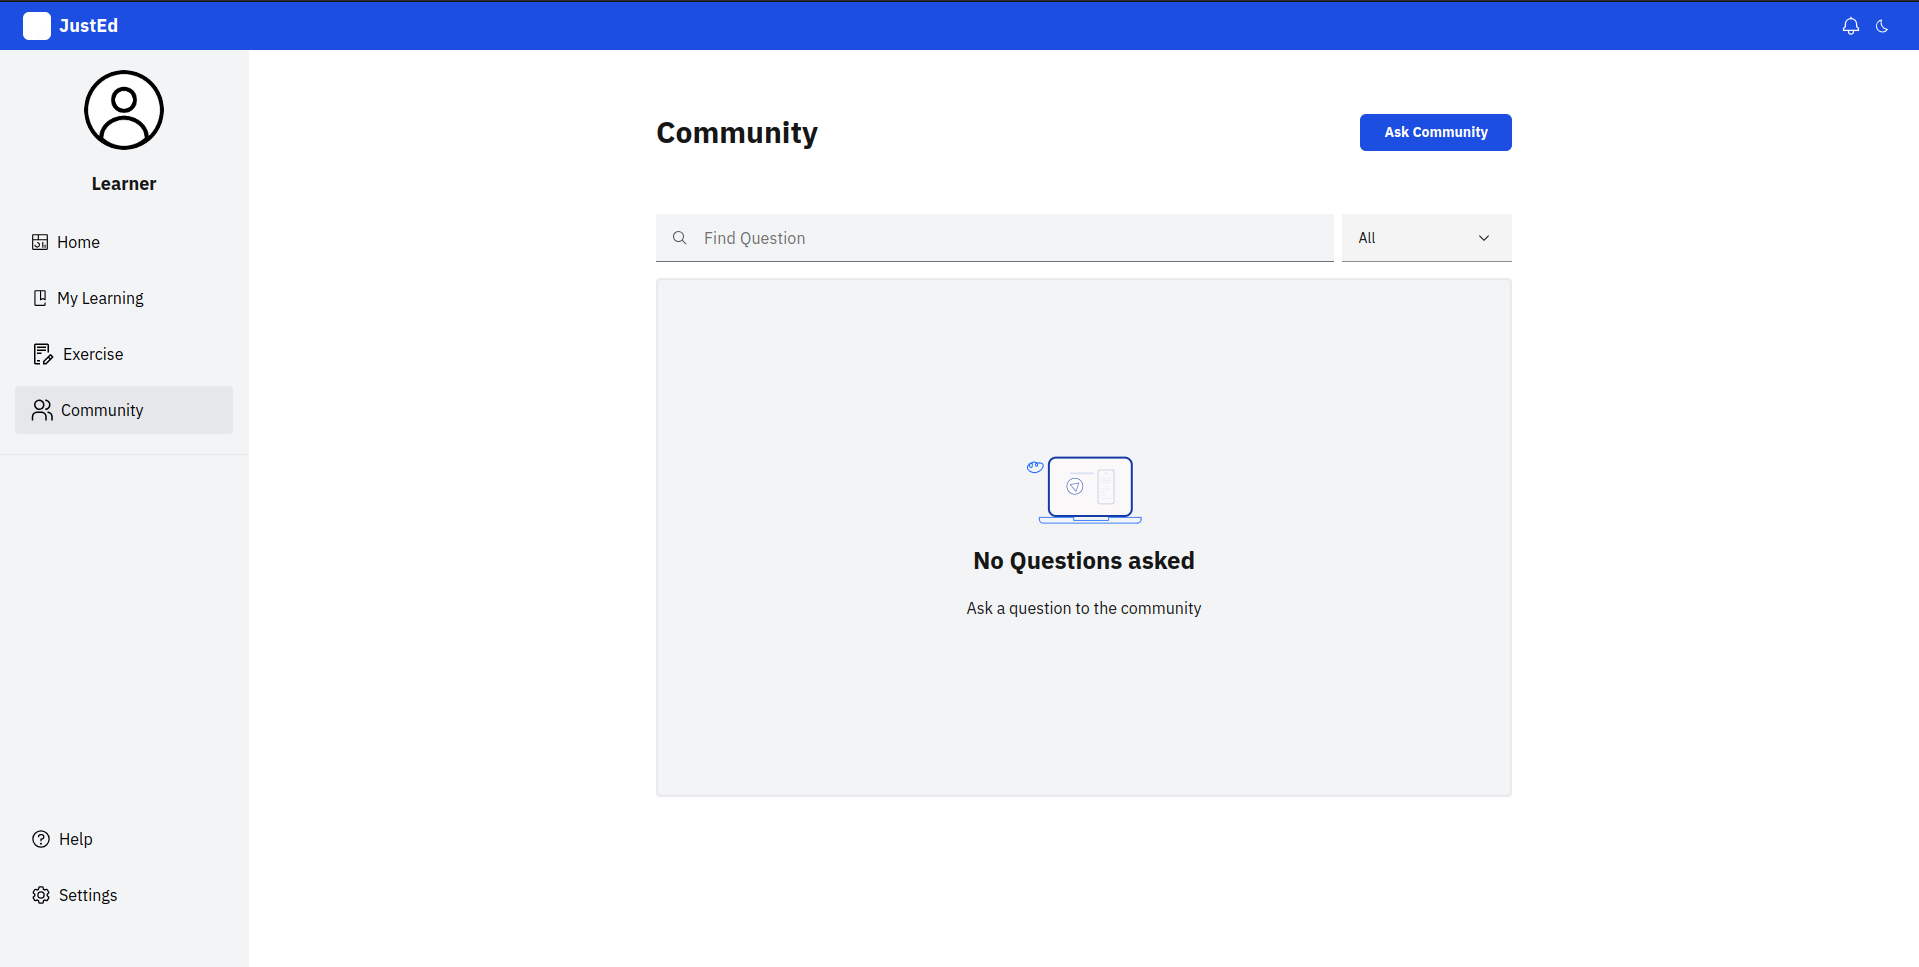This screenshot has height=967, width=1919.
Task: Select the Home icon in the sidebar
Action: click(40, 242)
